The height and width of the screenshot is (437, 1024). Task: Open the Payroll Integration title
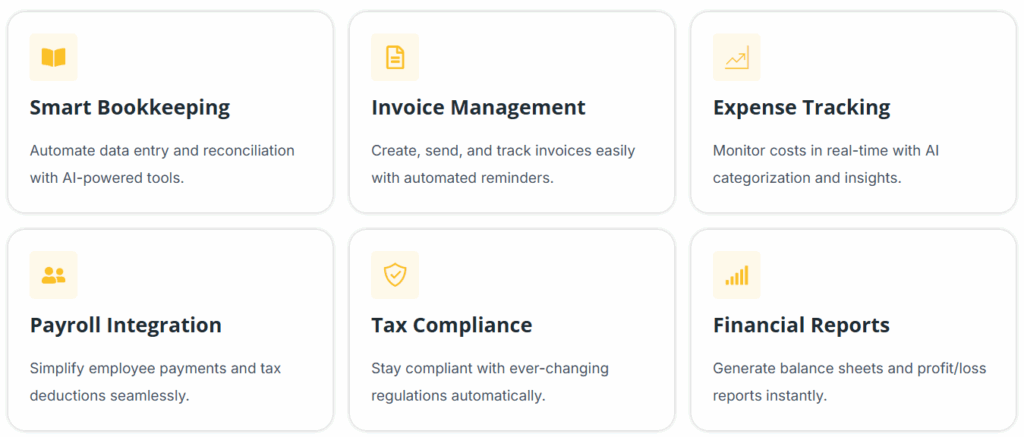pos(126,325)
